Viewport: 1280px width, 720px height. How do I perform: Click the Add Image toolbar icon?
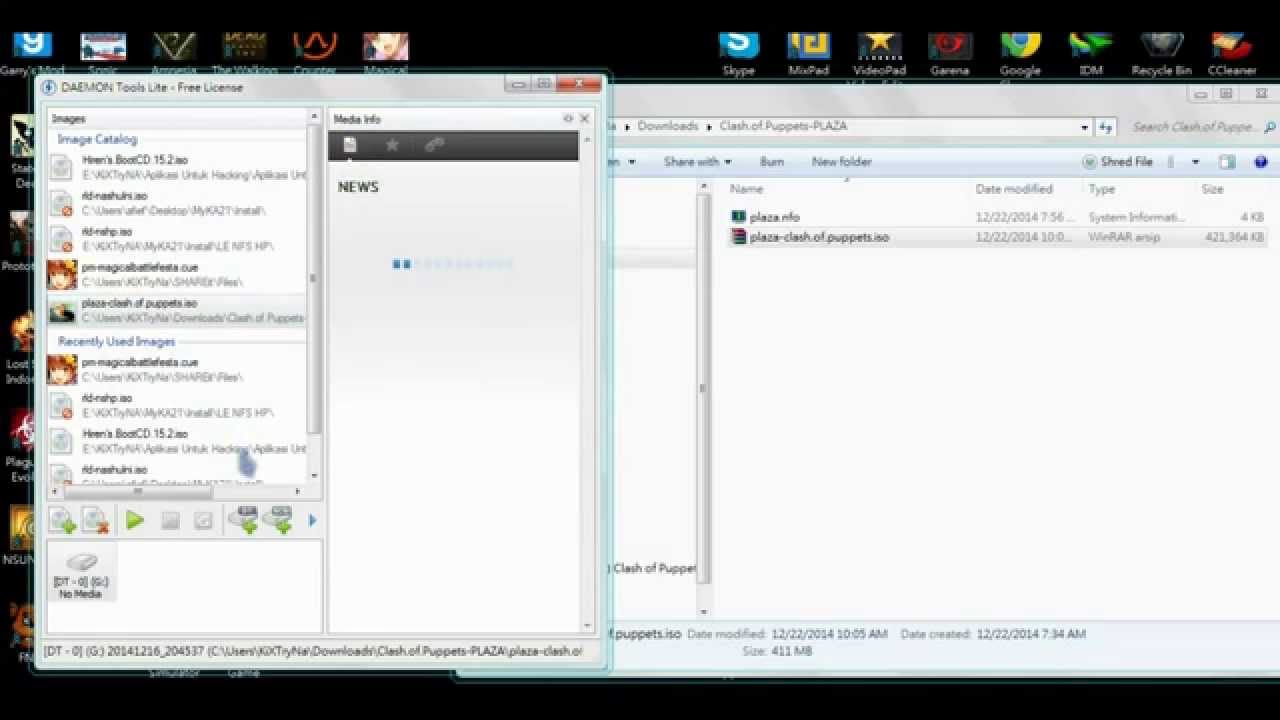pyautogui.click(x=62, y=520)
